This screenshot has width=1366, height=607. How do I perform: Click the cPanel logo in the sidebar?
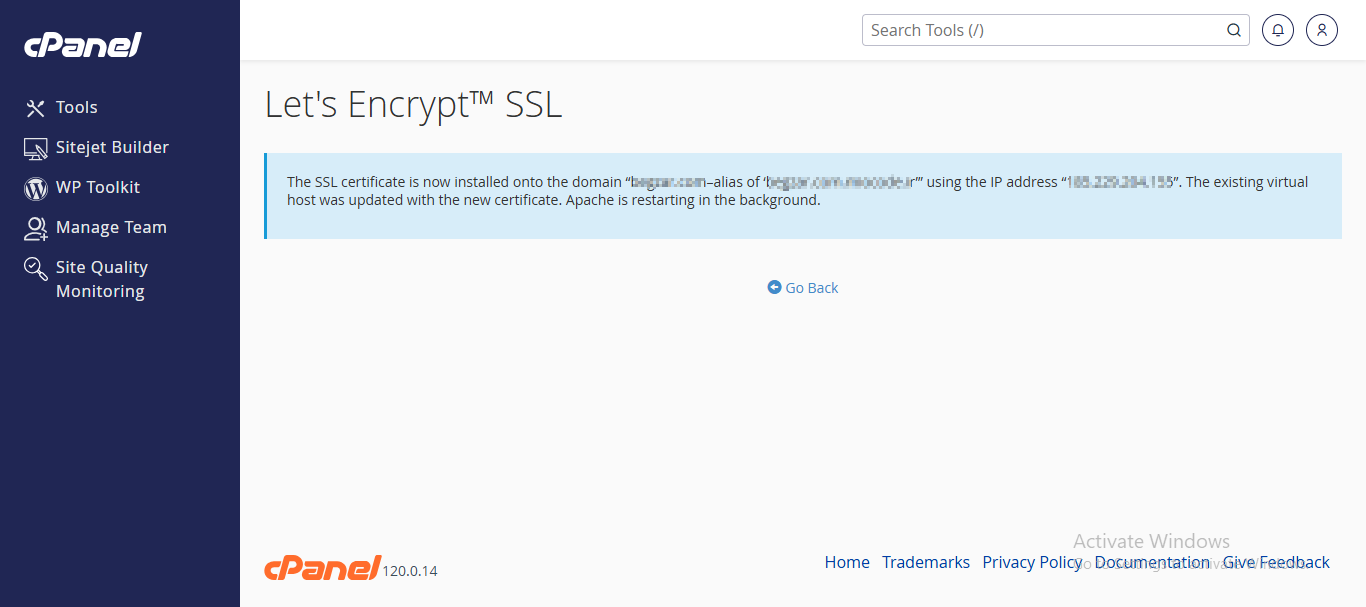click(x=83, y=45)
